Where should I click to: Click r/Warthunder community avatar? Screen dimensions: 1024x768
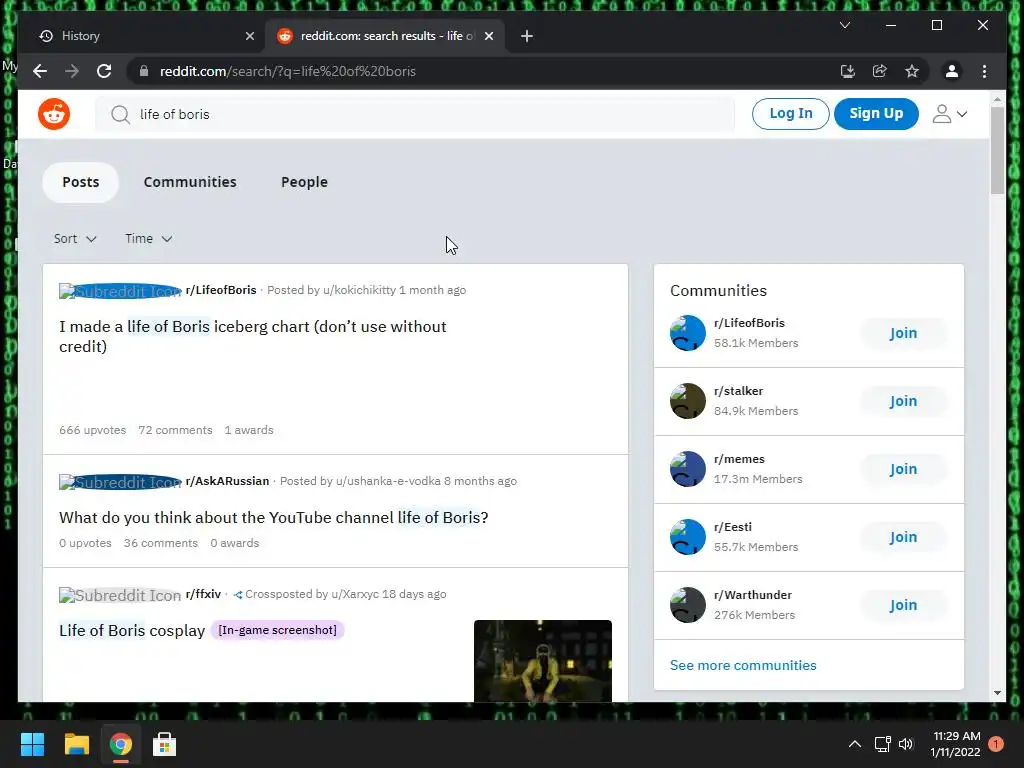point(688,605)
